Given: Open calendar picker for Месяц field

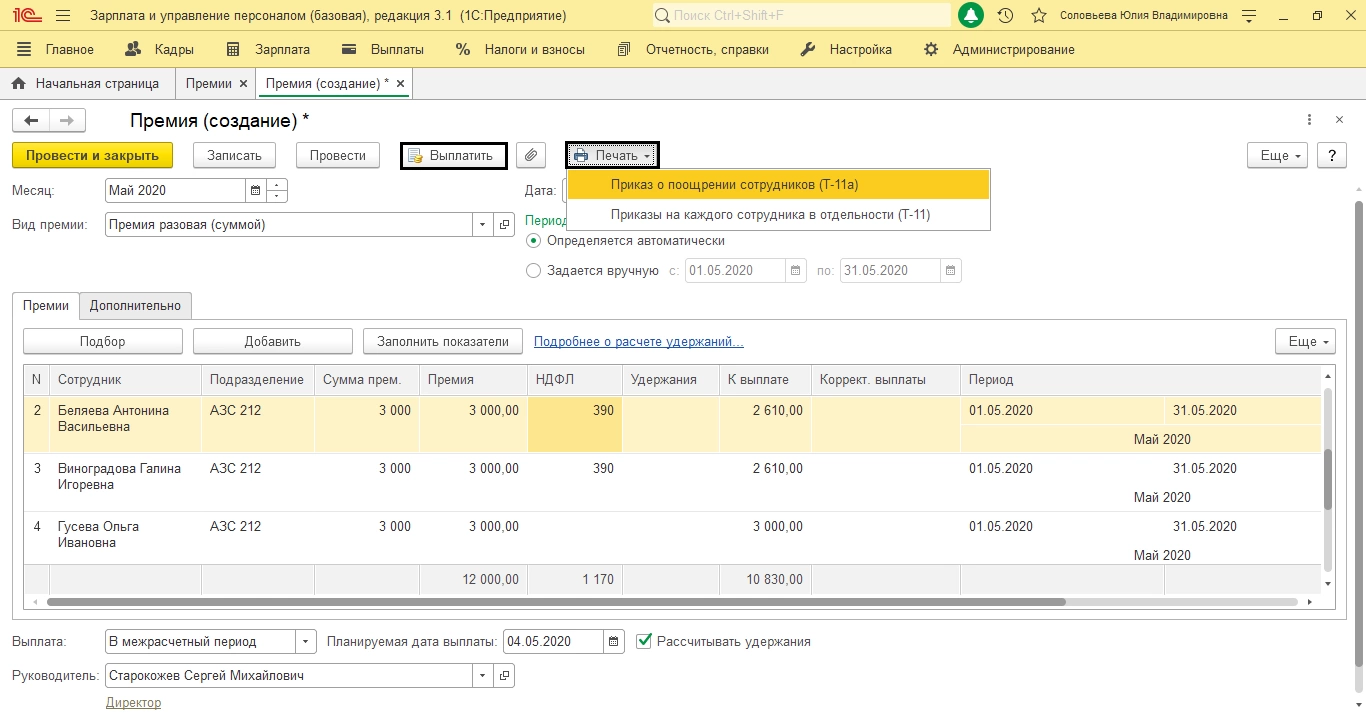Looking at the screenshot, I should pyautogui.click(x=256, y=190).
